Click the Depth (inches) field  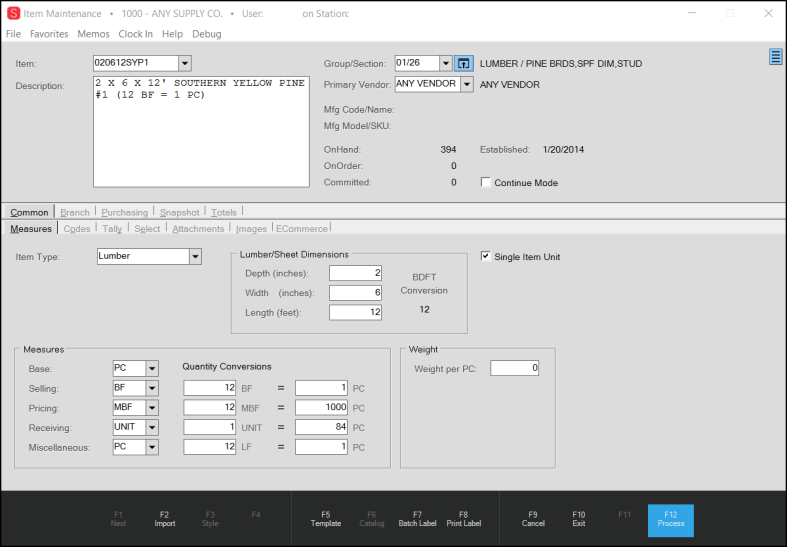point(355,273)
